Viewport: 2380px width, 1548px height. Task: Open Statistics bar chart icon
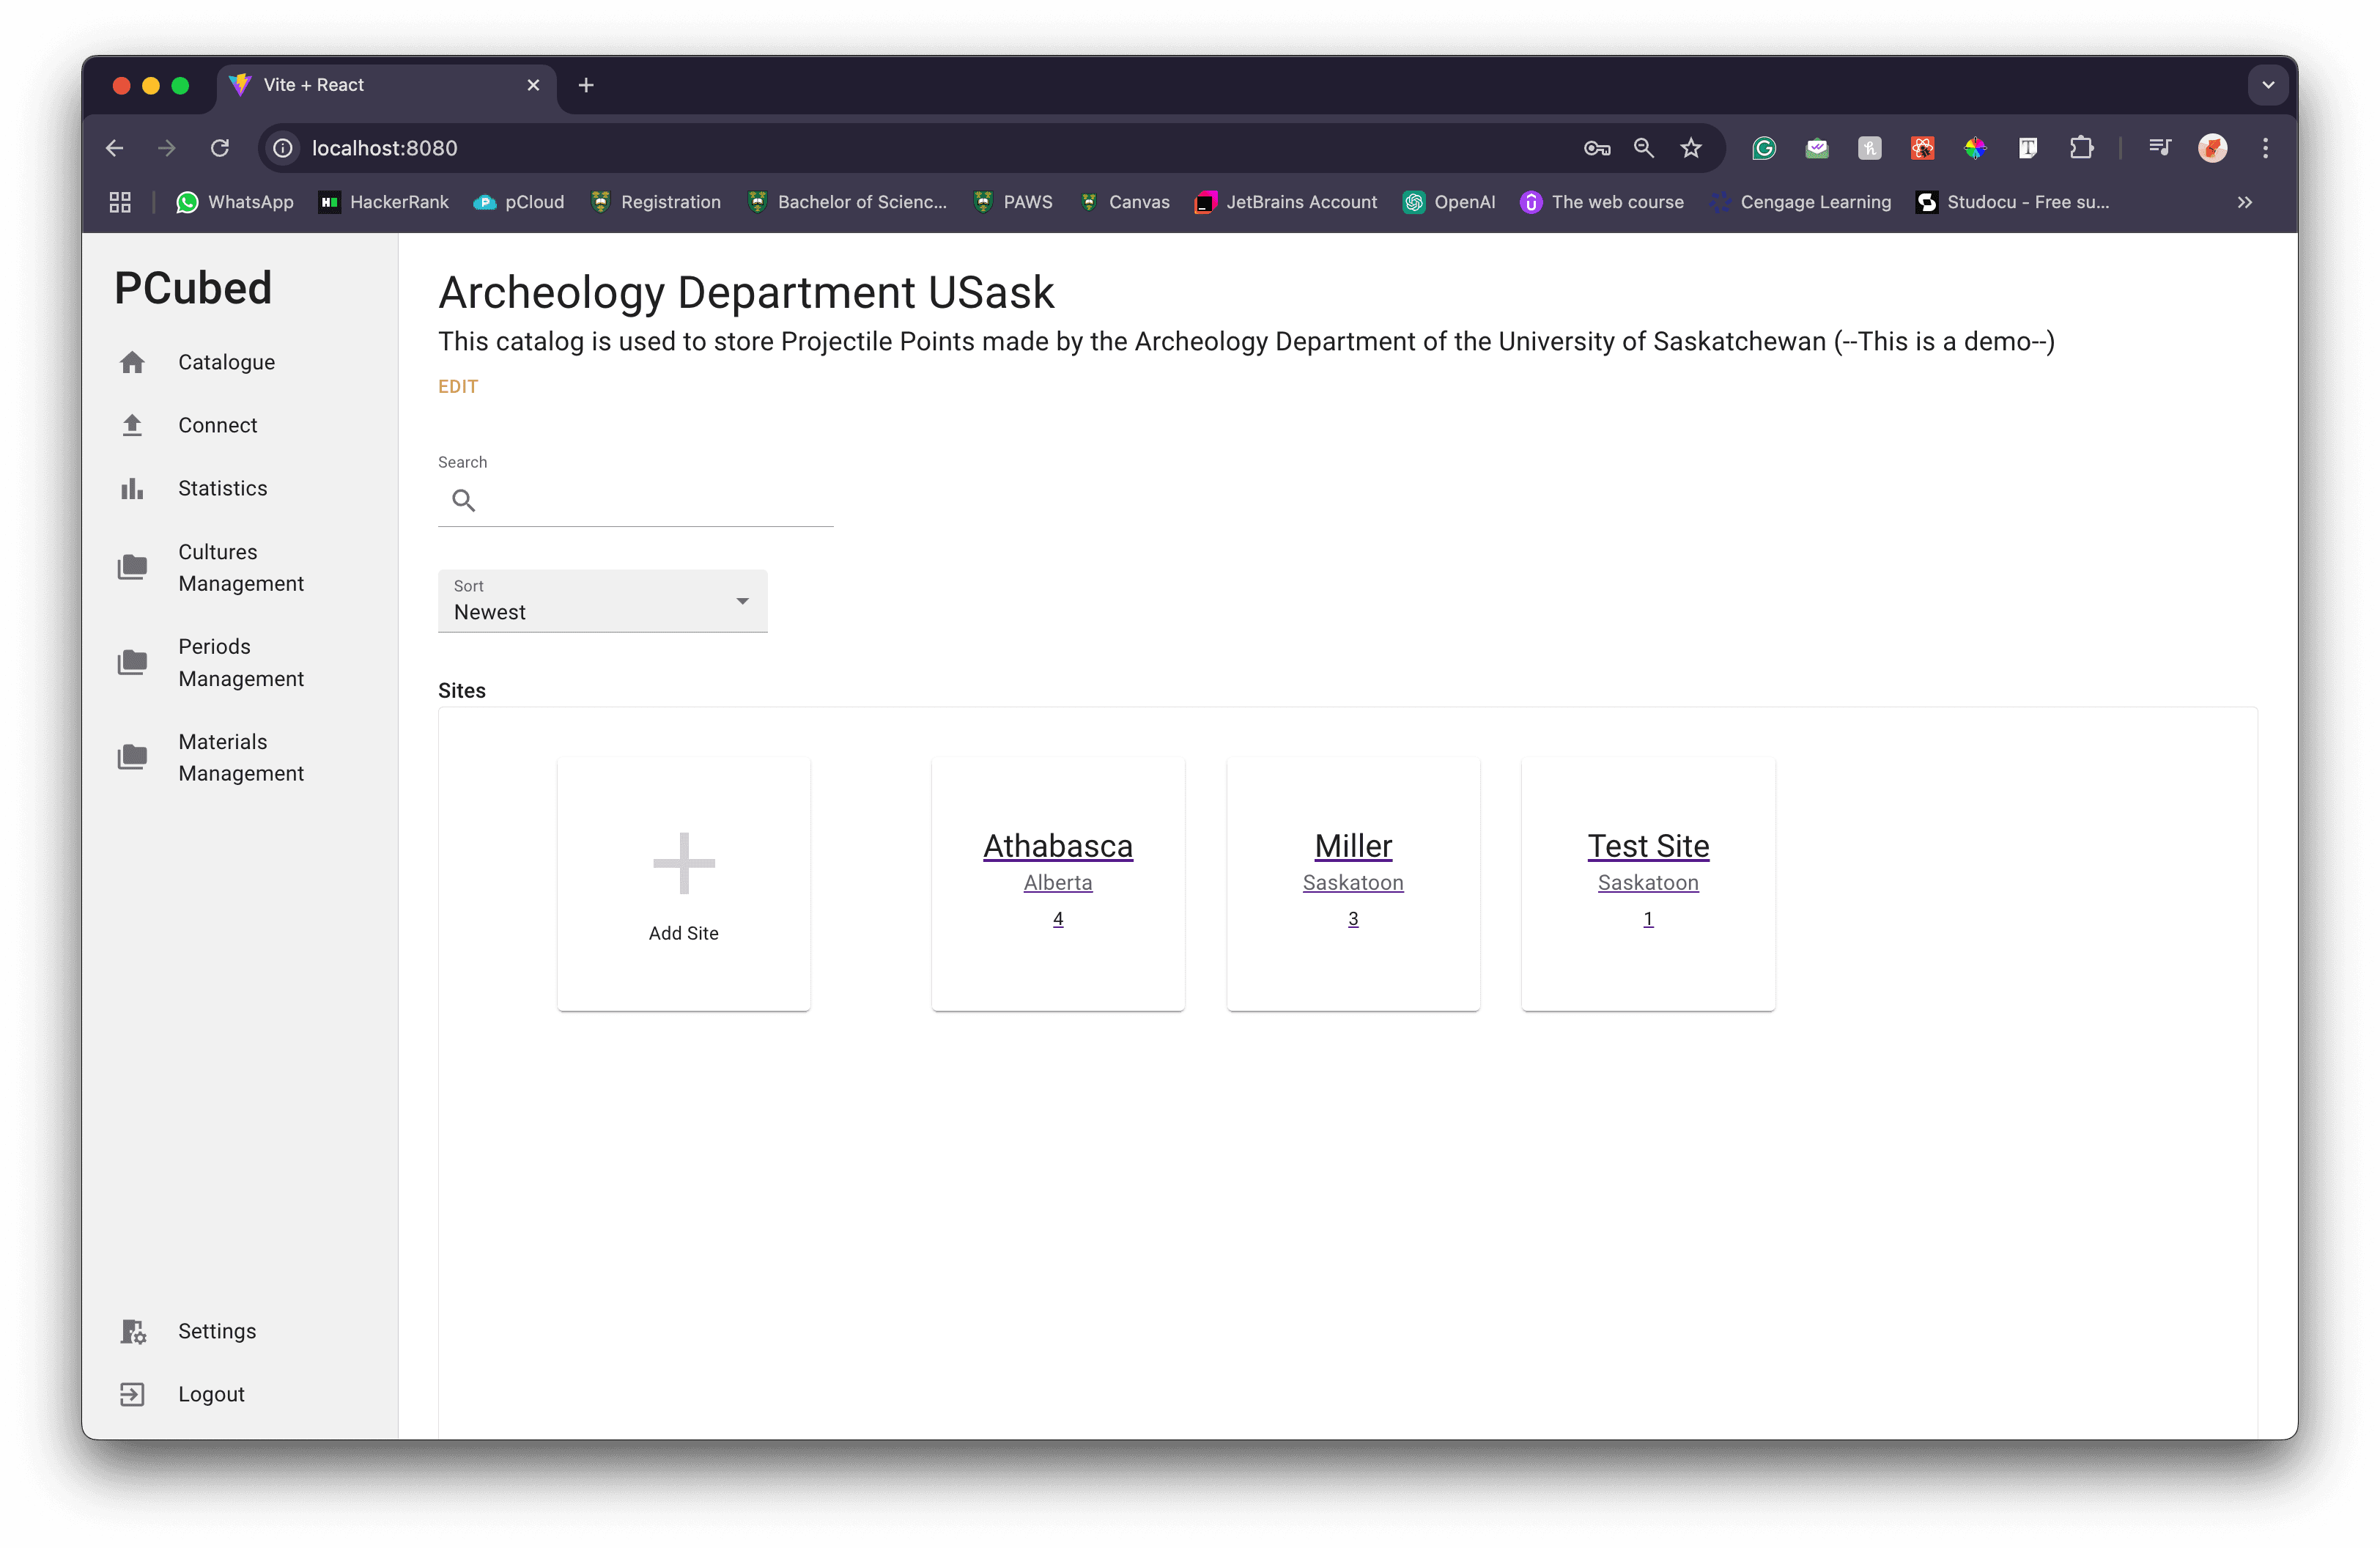pyautogui.click(x=132, y=488)
